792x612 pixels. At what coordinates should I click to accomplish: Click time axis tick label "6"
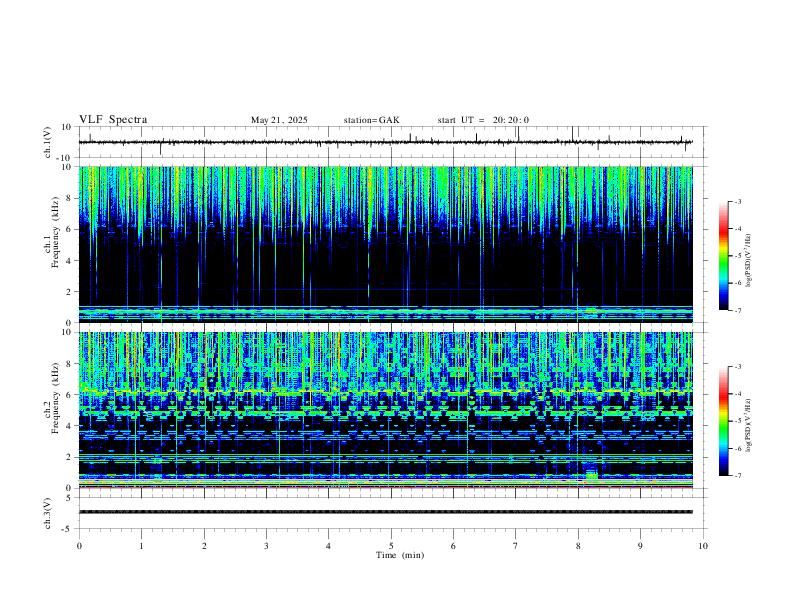(453, 546)
